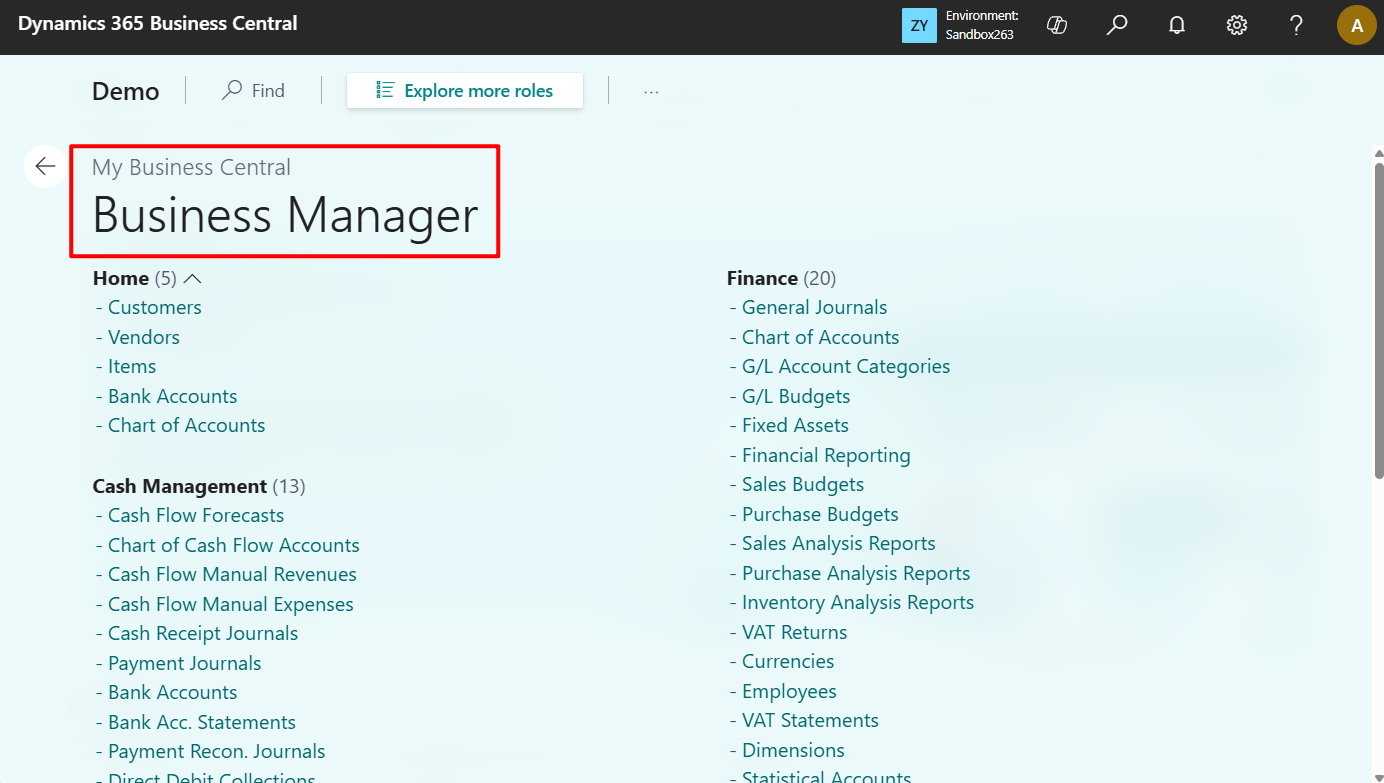Select Explore more roles

click(x=464, y=90)
